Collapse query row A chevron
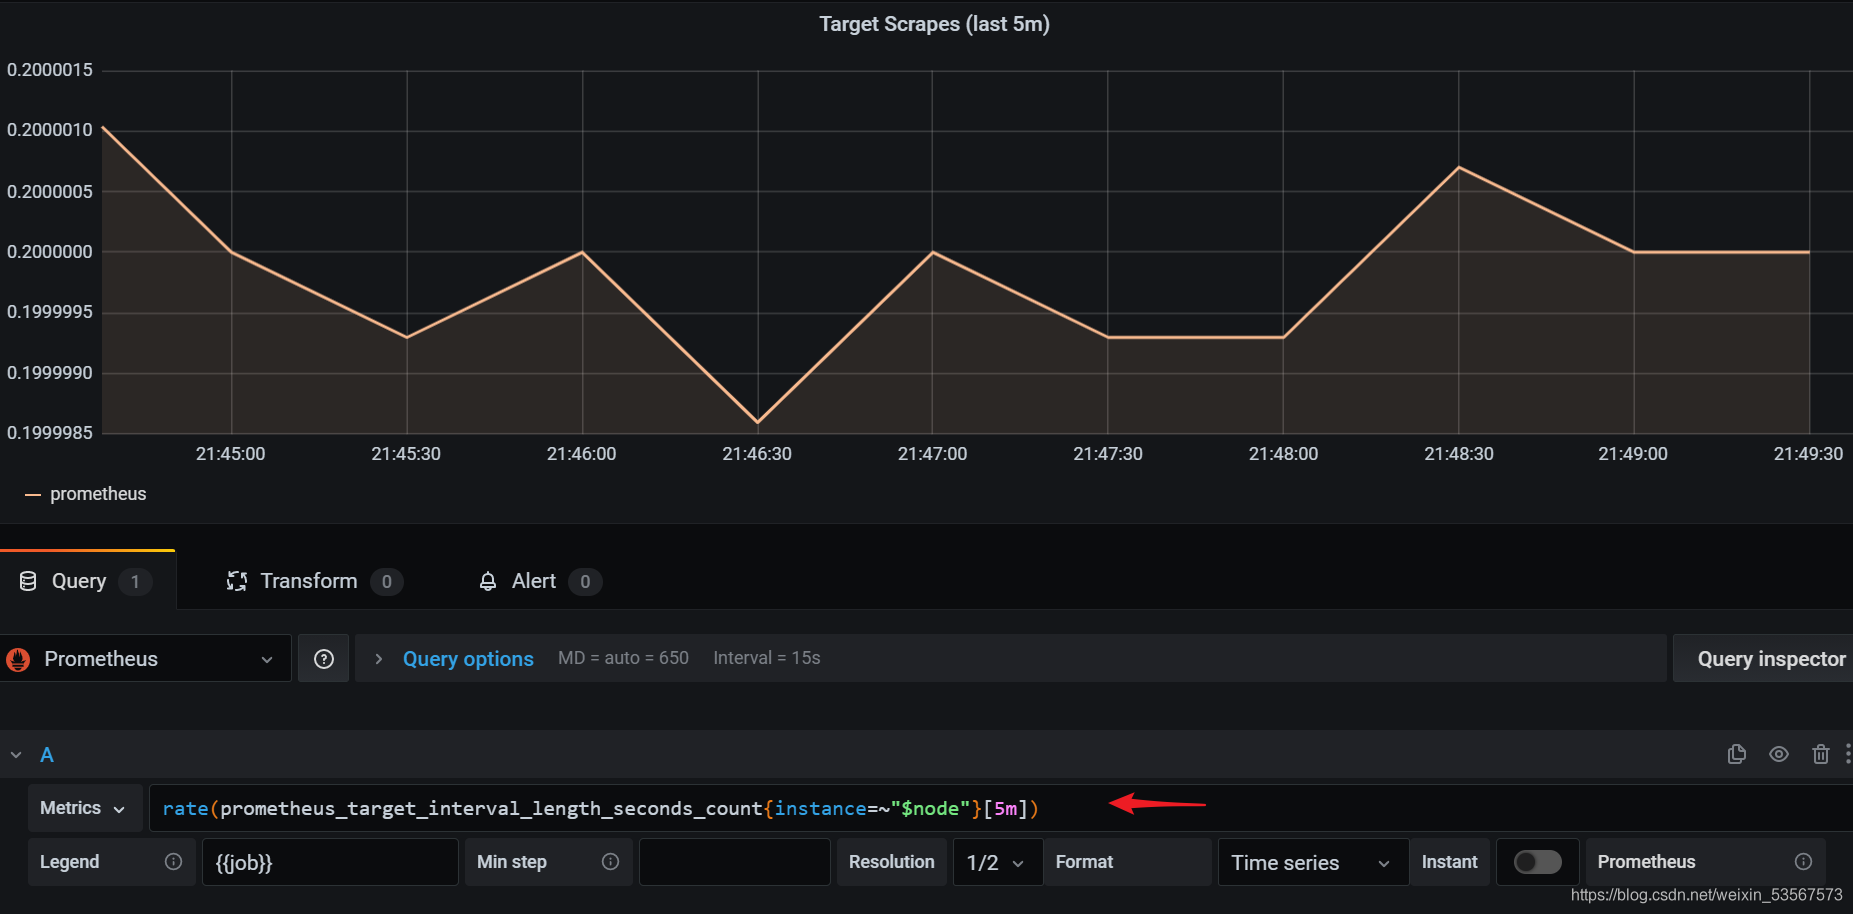1853x914 pixels. pos(16,755)
